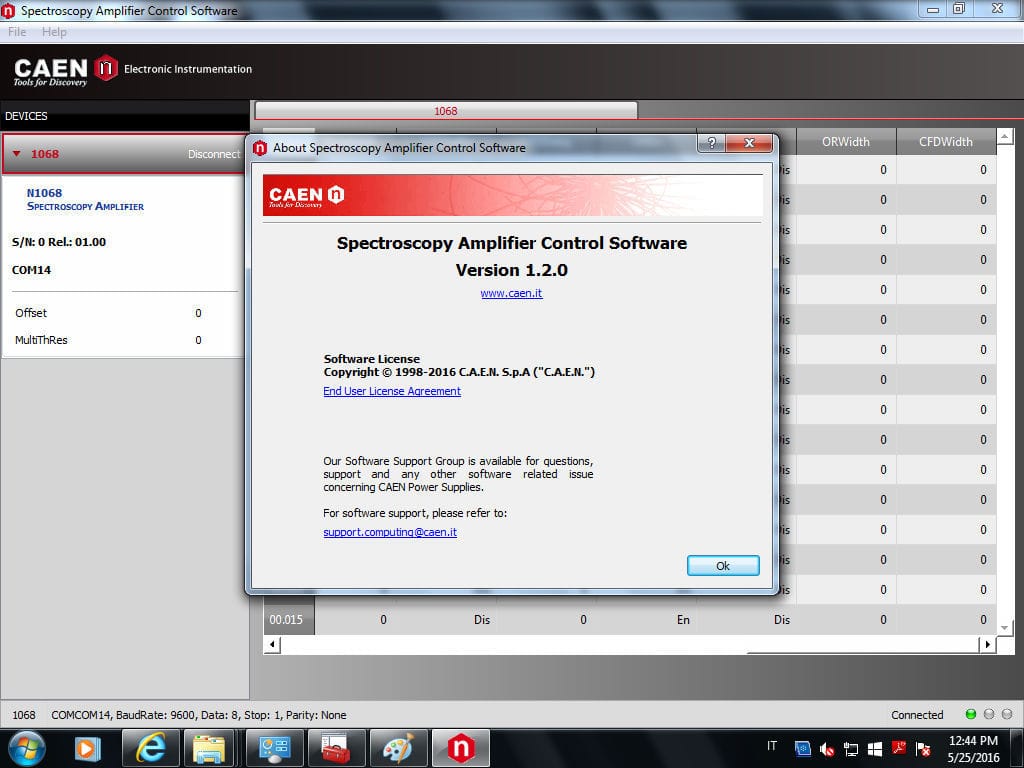Click the red N icon on the About dialog title bar
1024x768 pixels.
pos(259,147)
